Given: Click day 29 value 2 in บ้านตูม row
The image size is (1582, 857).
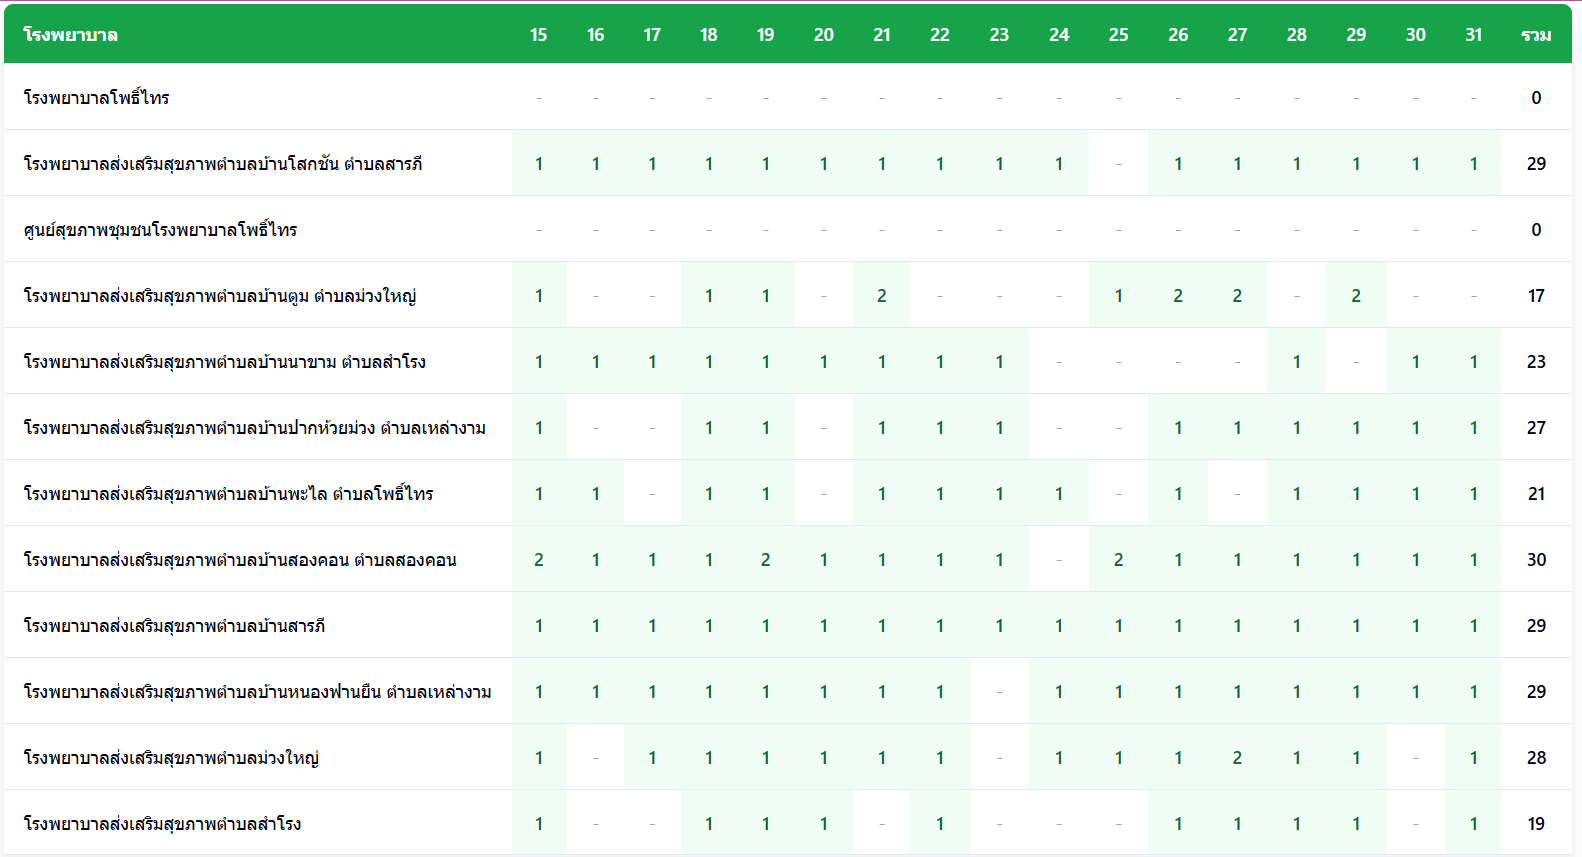Looking at the screenshot, I should (x=1356, y=295).
